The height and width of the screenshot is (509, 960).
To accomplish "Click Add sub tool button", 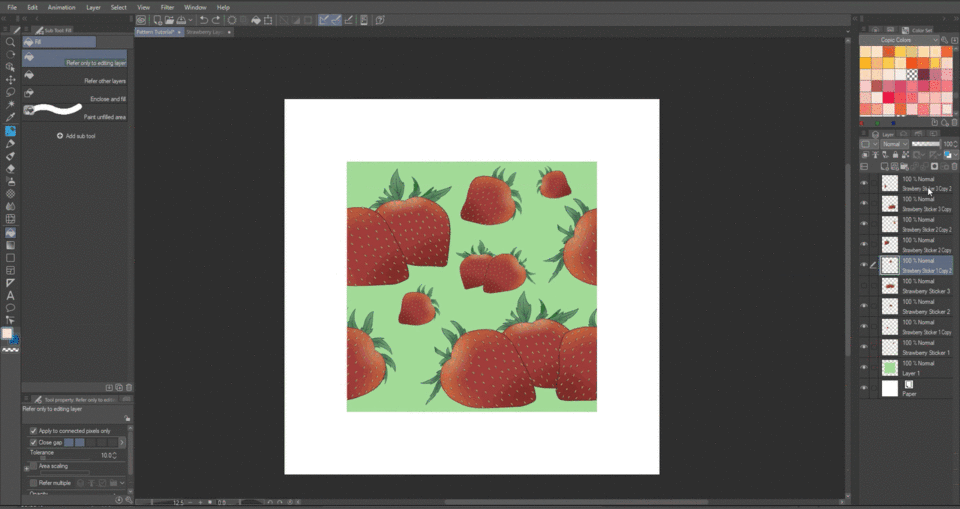I will [77, 136].
